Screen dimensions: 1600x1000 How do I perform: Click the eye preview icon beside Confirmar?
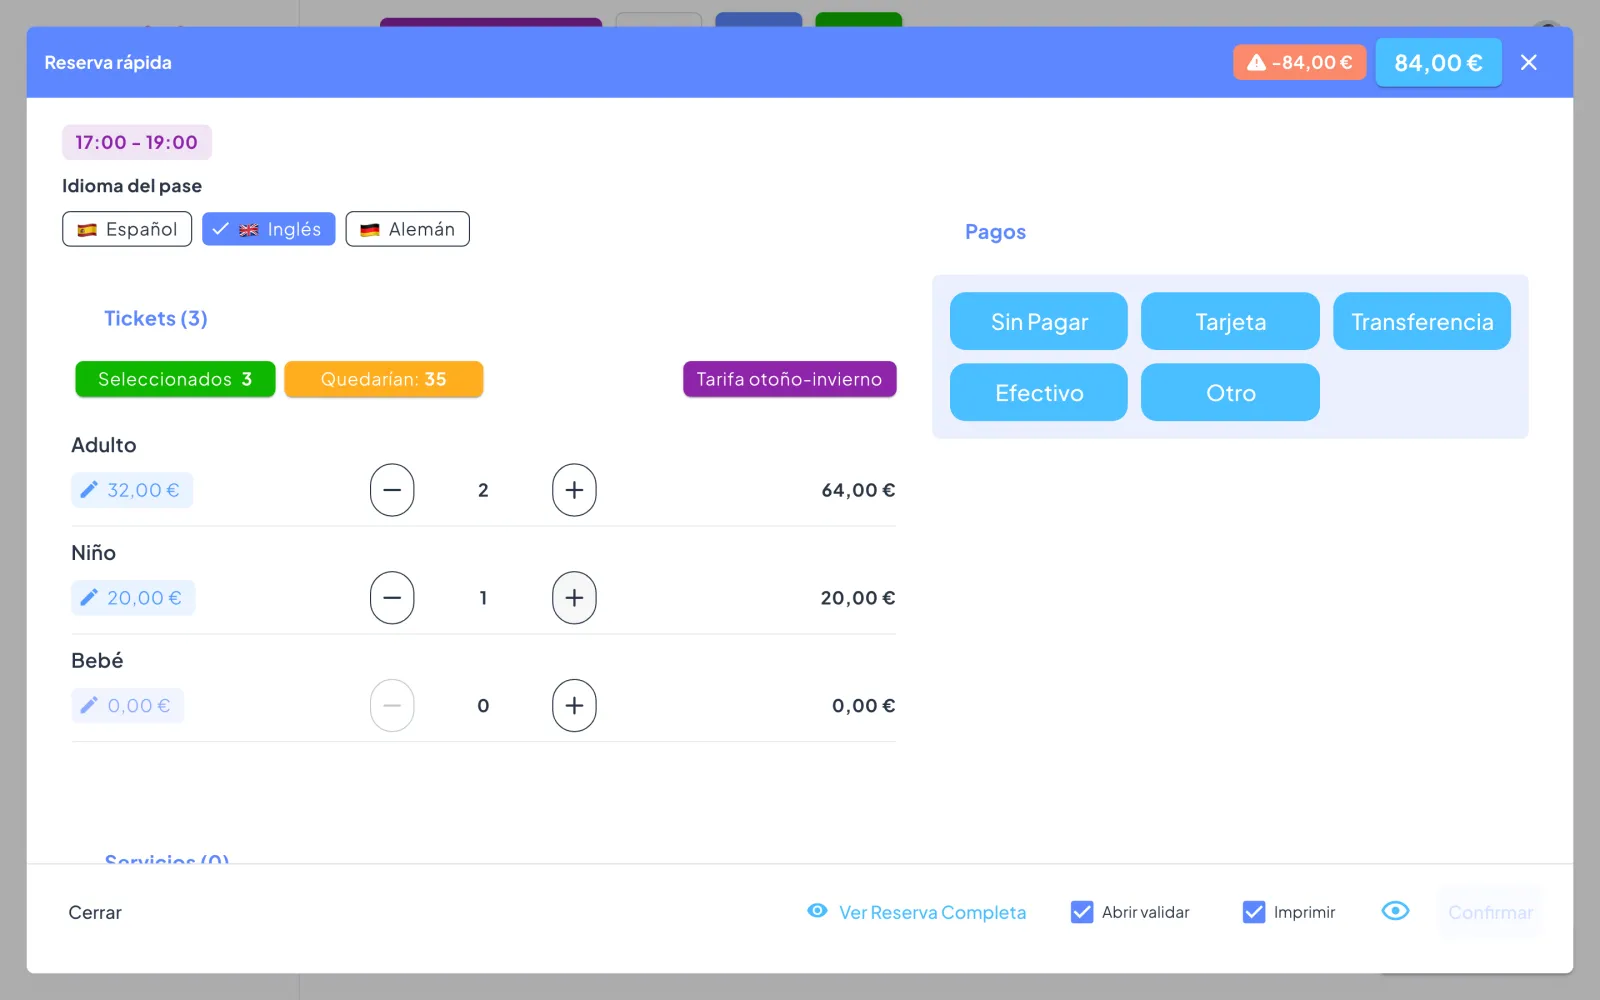tap(1395, 911)
